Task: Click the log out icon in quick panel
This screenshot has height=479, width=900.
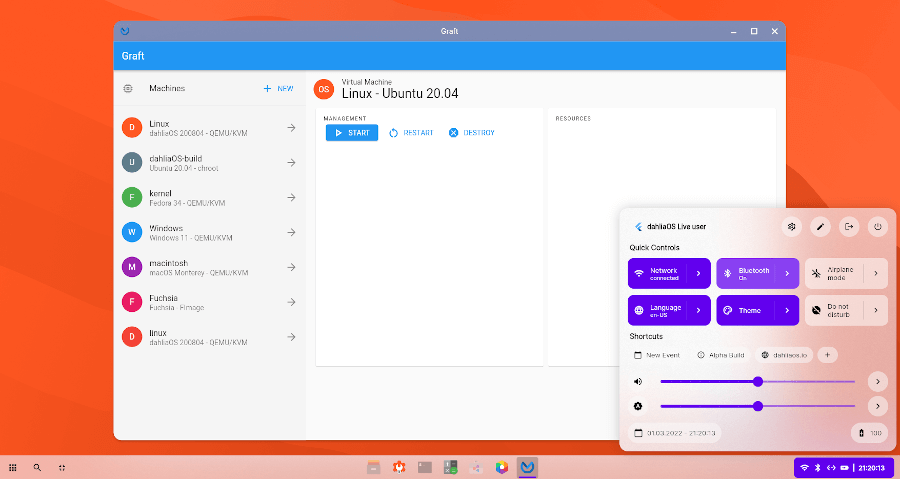Action: tap(849, 227)
